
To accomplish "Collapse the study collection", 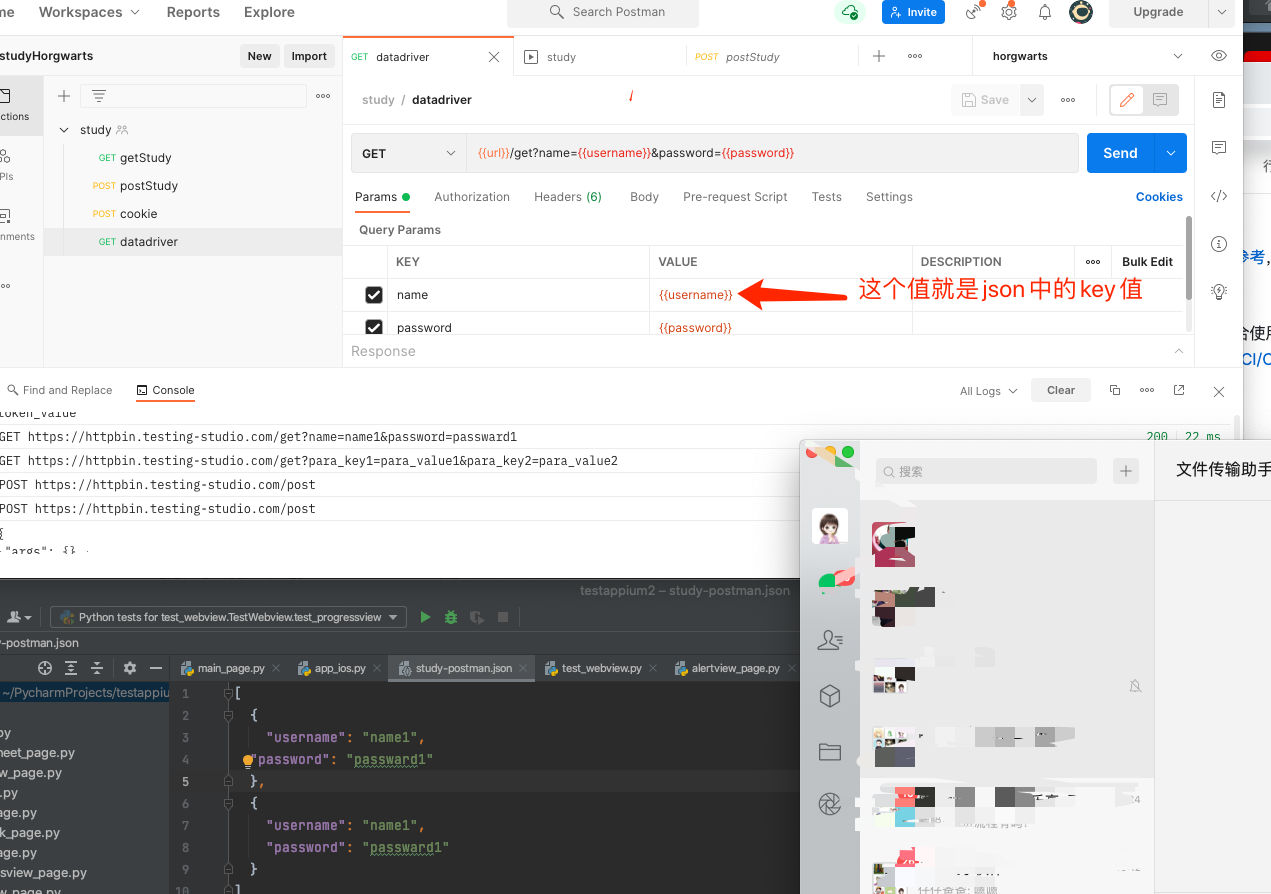I will [x=64, y=130].
